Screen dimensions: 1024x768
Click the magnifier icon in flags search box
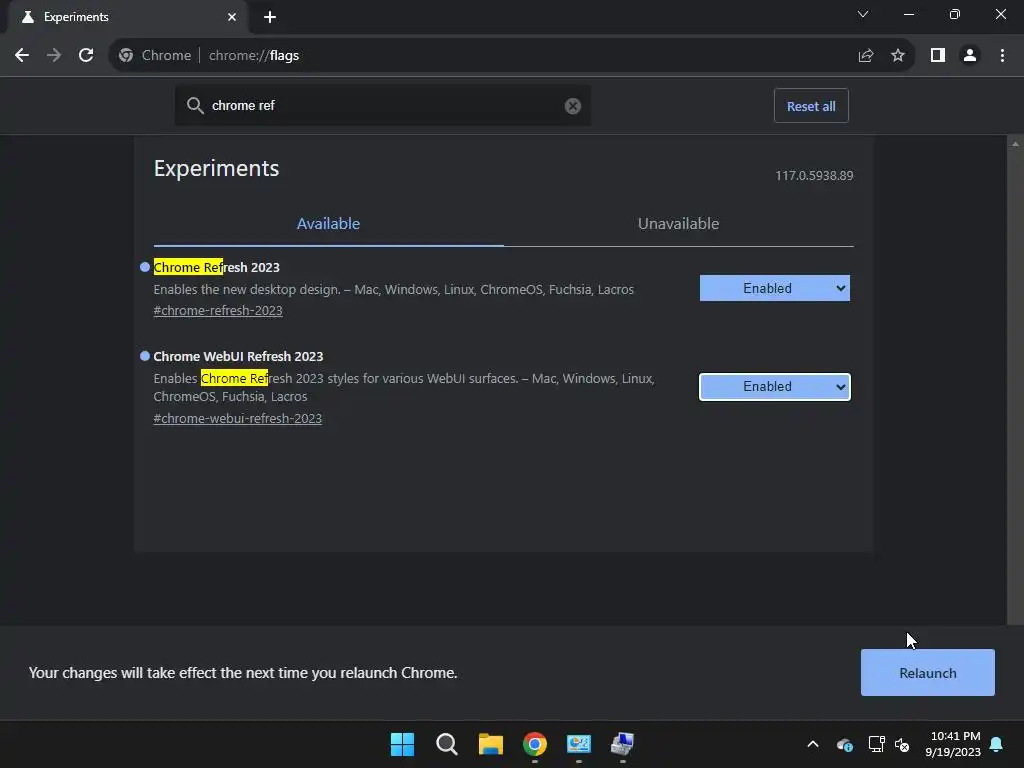coord(195,105)
